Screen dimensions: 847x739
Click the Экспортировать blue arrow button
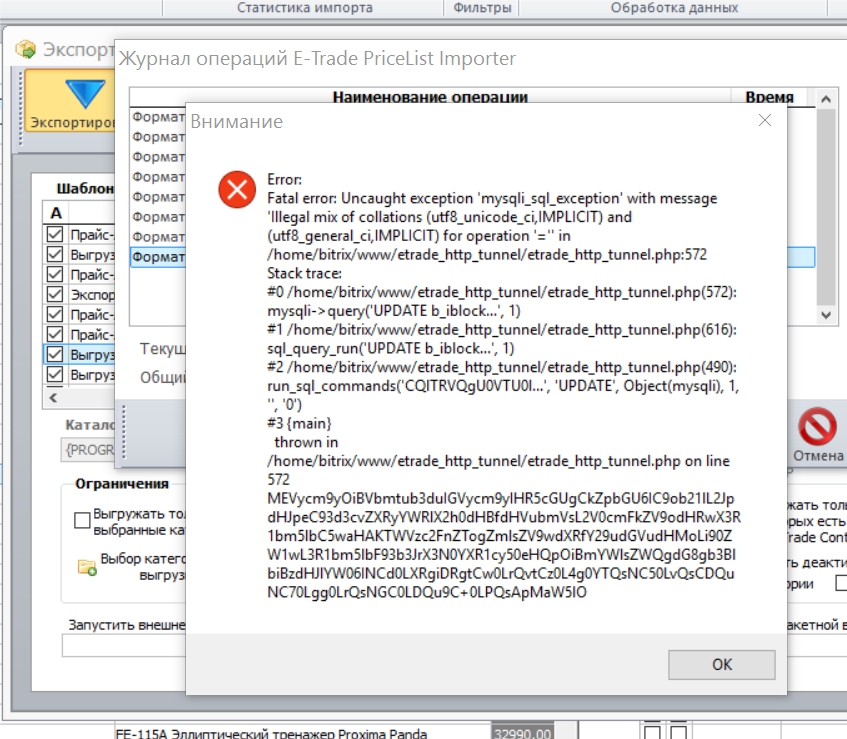point(70,100)
